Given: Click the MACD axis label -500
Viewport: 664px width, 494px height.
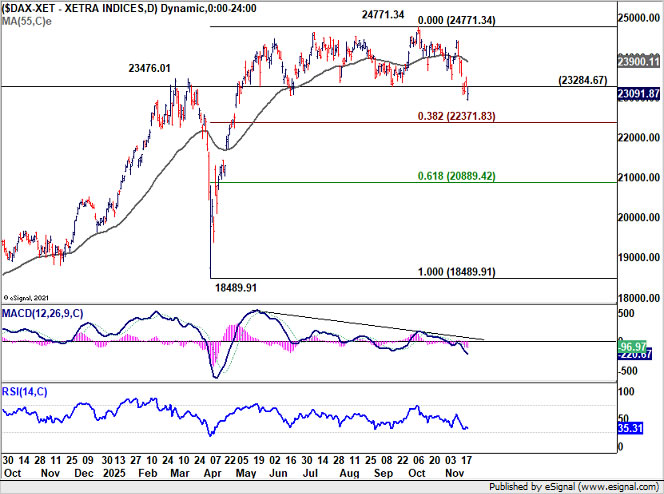Looking at the screenshot, I should pyautogui.click(x=628, y=371).
